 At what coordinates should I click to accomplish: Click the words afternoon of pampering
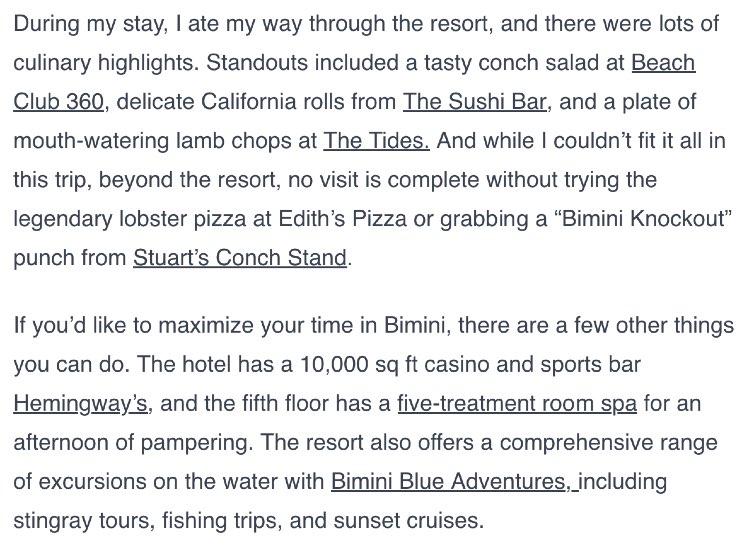coord(133,443)
